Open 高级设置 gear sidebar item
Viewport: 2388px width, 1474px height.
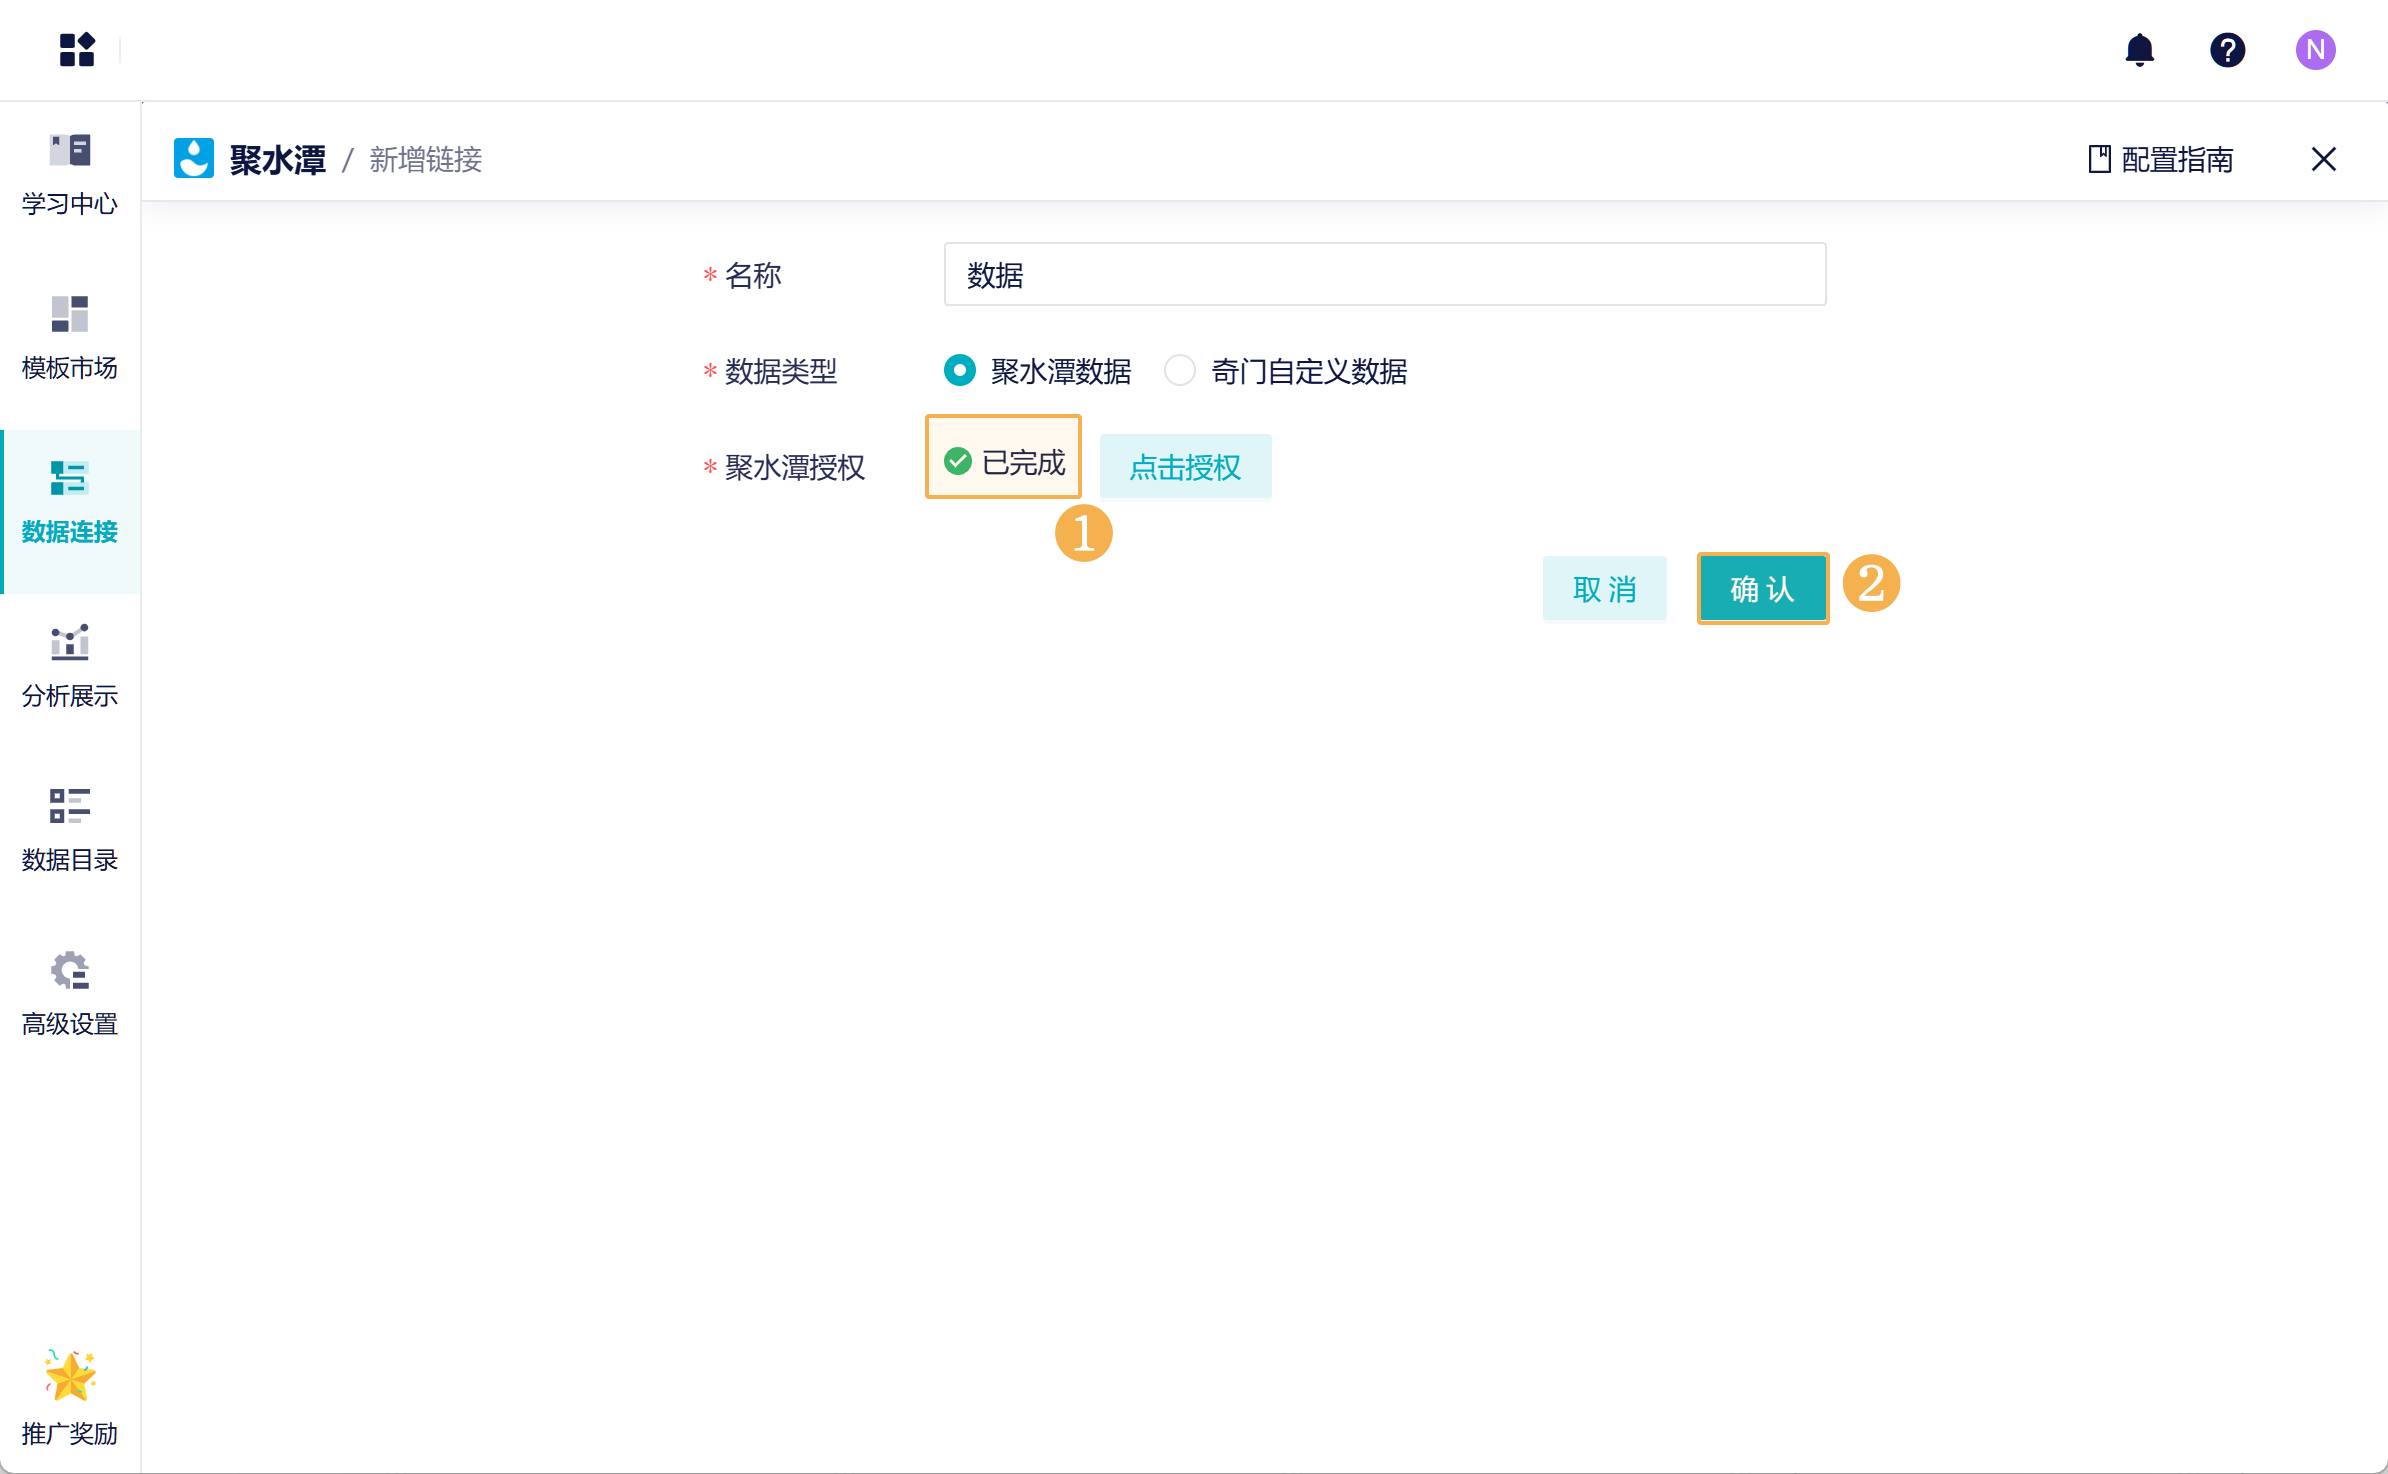(x=70, y=995)
